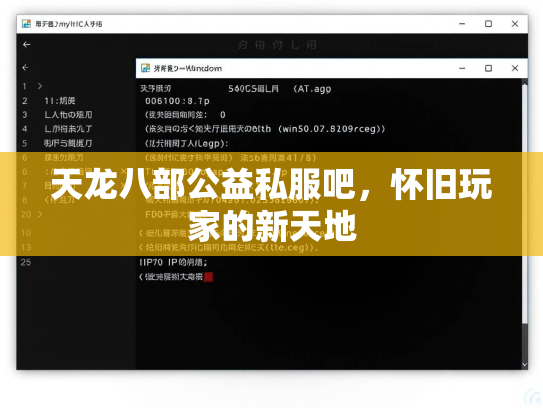Click the "(AT.agp" text in header line
Image resolution: width=543 pixels, height=408 pixels.
(312, 89)
